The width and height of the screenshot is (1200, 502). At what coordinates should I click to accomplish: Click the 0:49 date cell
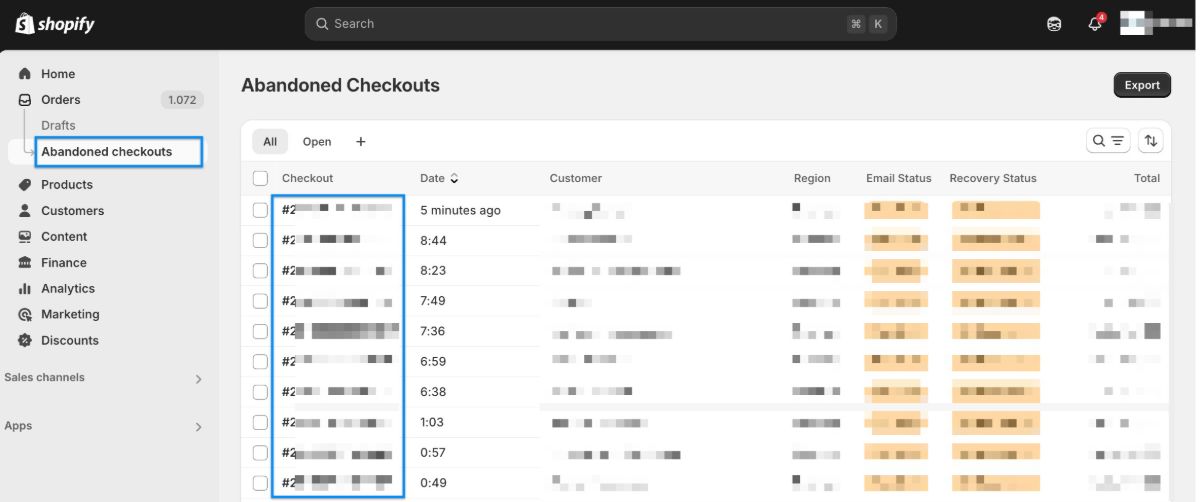pyautogui.click(x=433, y=482)
